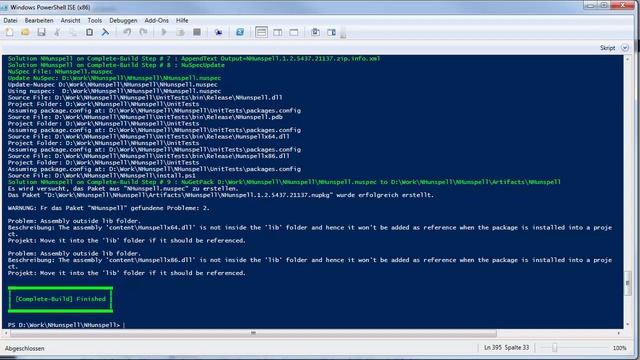Viewport: 640px width, 360px height.
Task: Show command window icon
Action: (316, 32)
